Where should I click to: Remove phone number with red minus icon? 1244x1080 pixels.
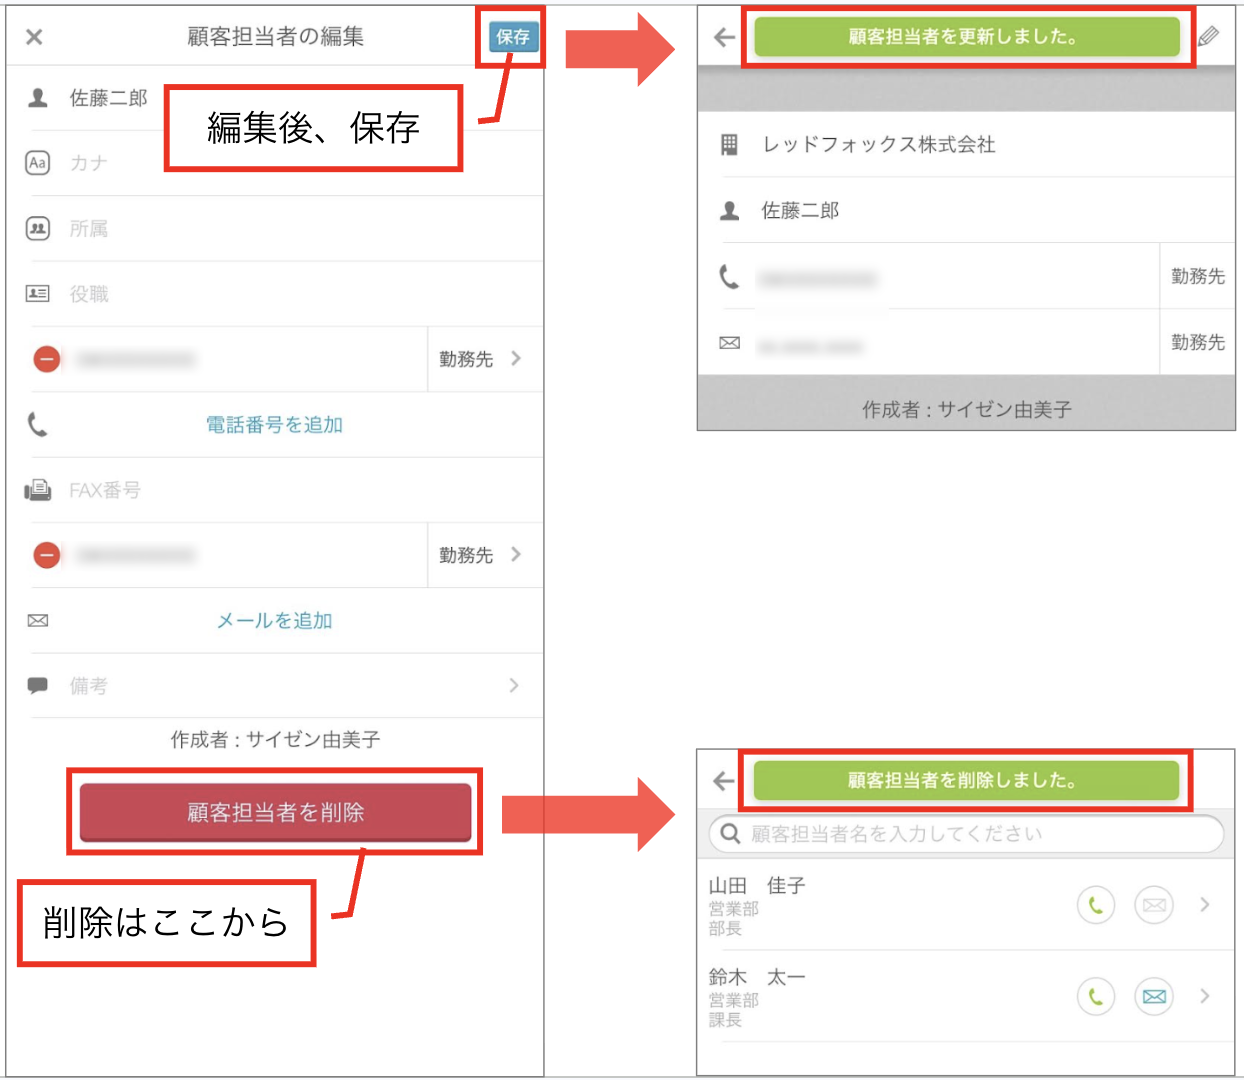click(x=47, y=359)
